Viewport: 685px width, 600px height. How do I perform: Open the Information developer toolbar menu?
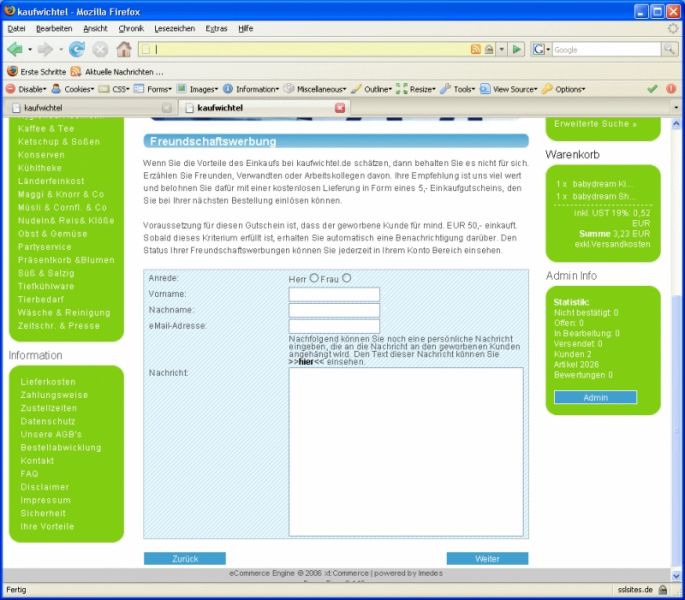click(x=251, y=89)
